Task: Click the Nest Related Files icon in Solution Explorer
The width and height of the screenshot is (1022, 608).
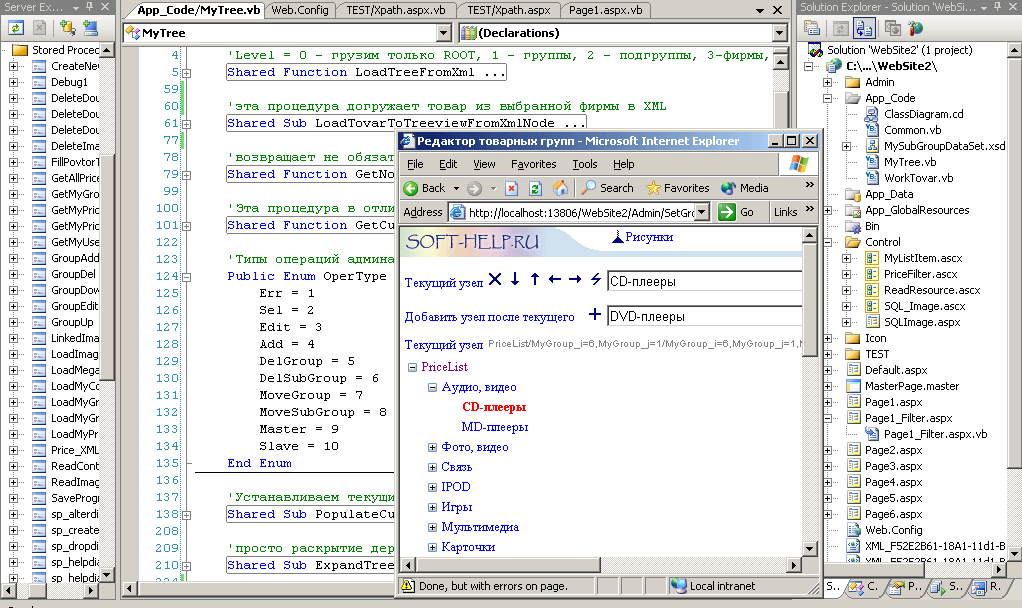Action: pos(864,27)
